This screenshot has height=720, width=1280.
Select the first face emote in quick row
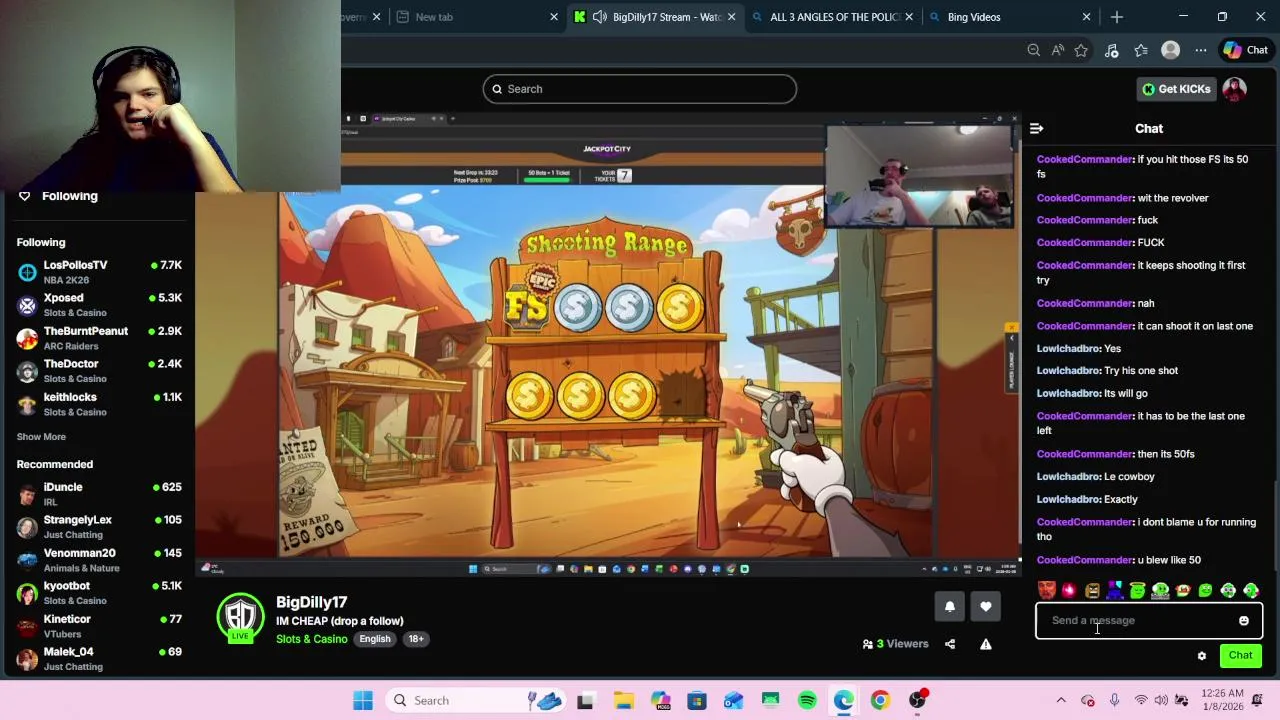click(1046, 591)
